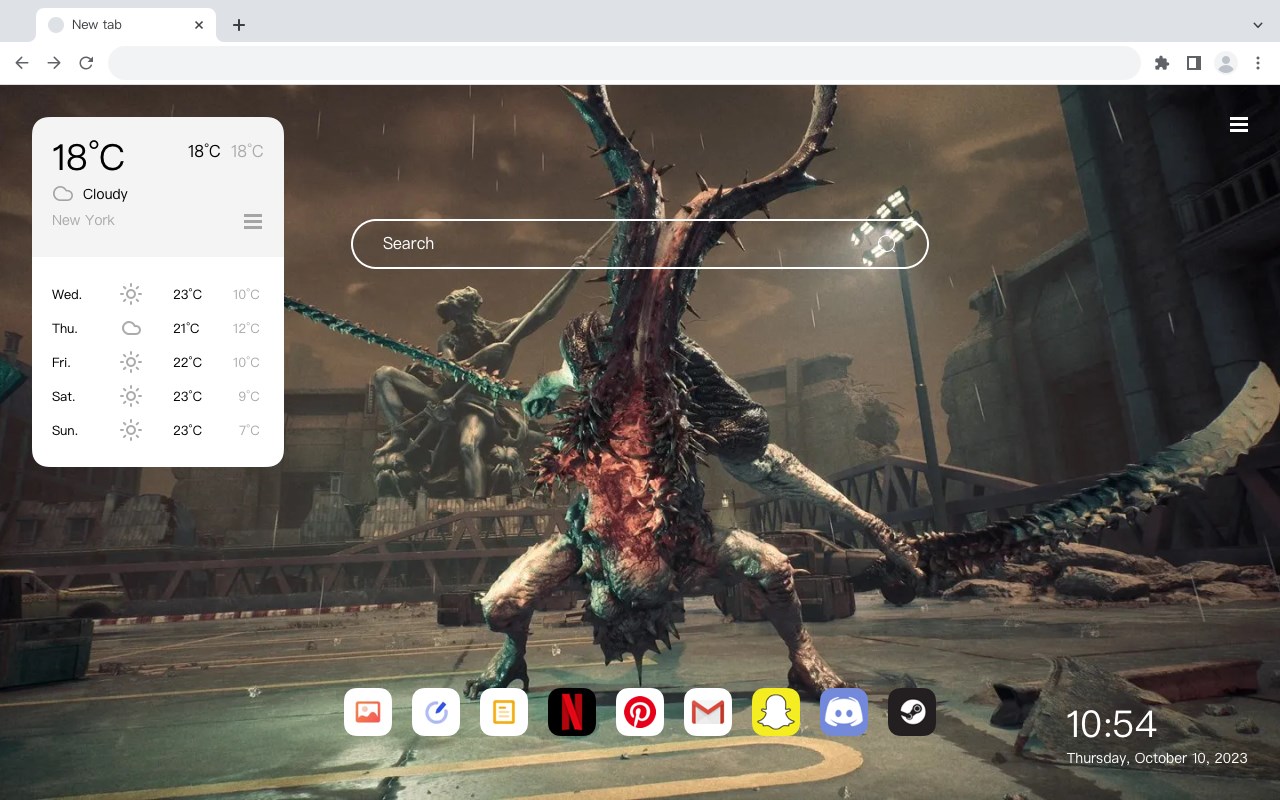
Task: Click the sunny icon for Sat.
Action: [x=131, y=396]
